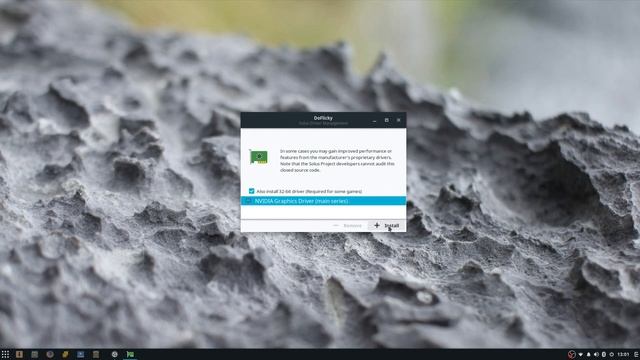
Task: Open the beige pinned app in the panel
Action: click(x=19, y=354)
